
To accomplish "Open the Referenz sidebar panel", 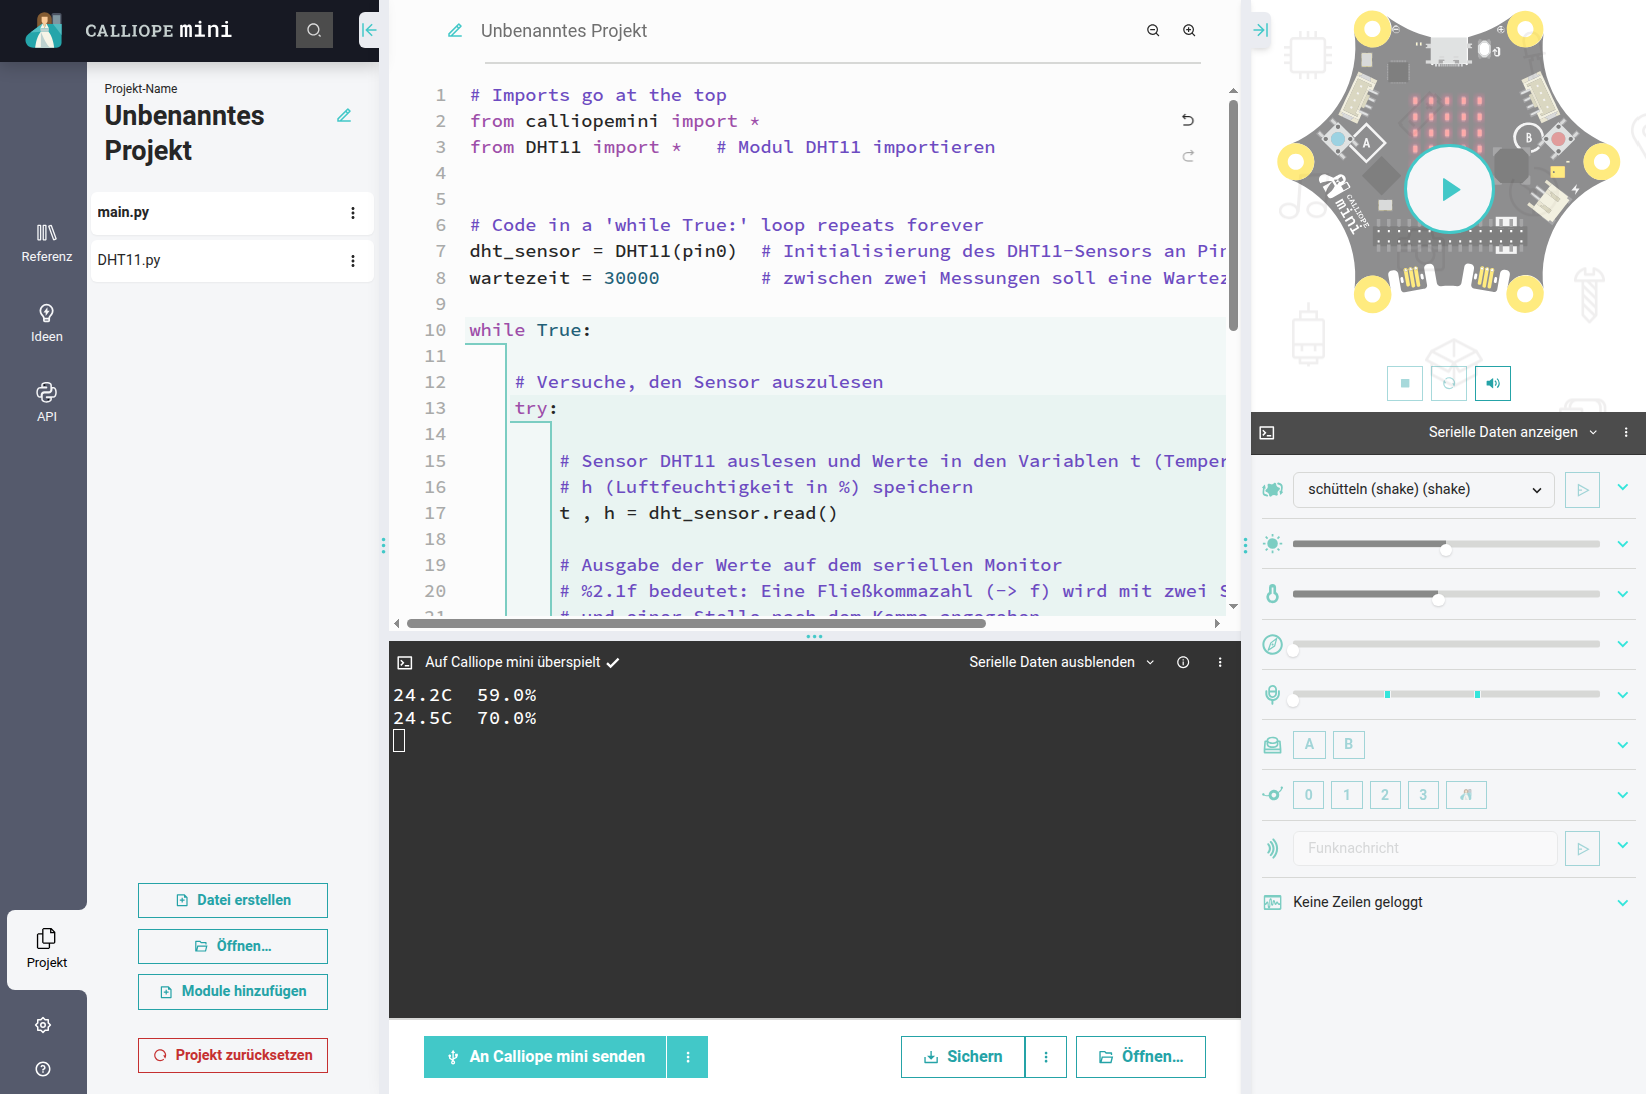I will pos(47,243).
